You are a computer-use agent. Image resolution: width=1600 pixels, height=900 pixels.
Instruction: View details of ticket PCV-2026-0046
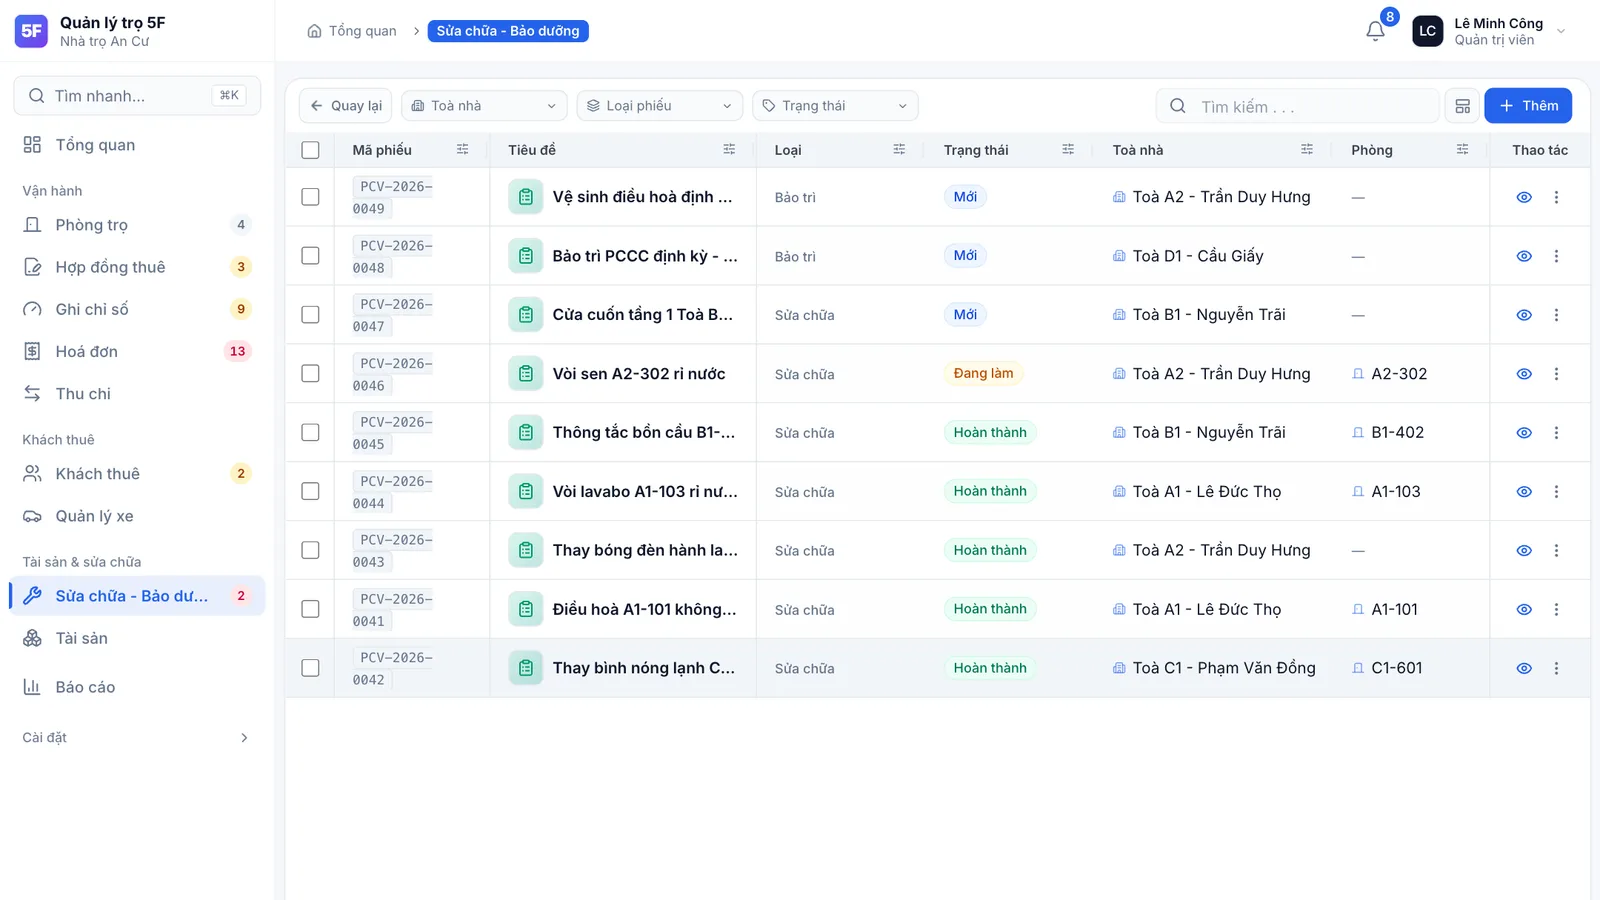[x=1523, y=374]
